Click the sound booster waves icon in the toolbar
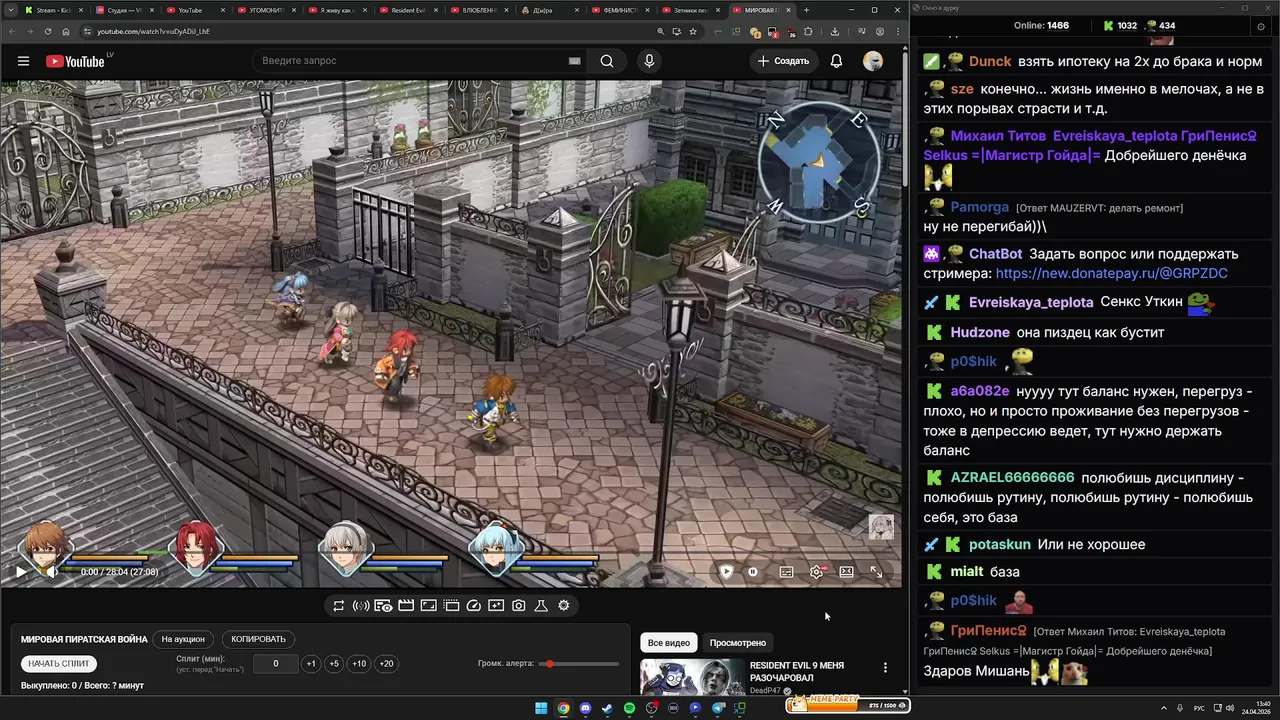This screenshot has height=720, width=1280. 361,606
